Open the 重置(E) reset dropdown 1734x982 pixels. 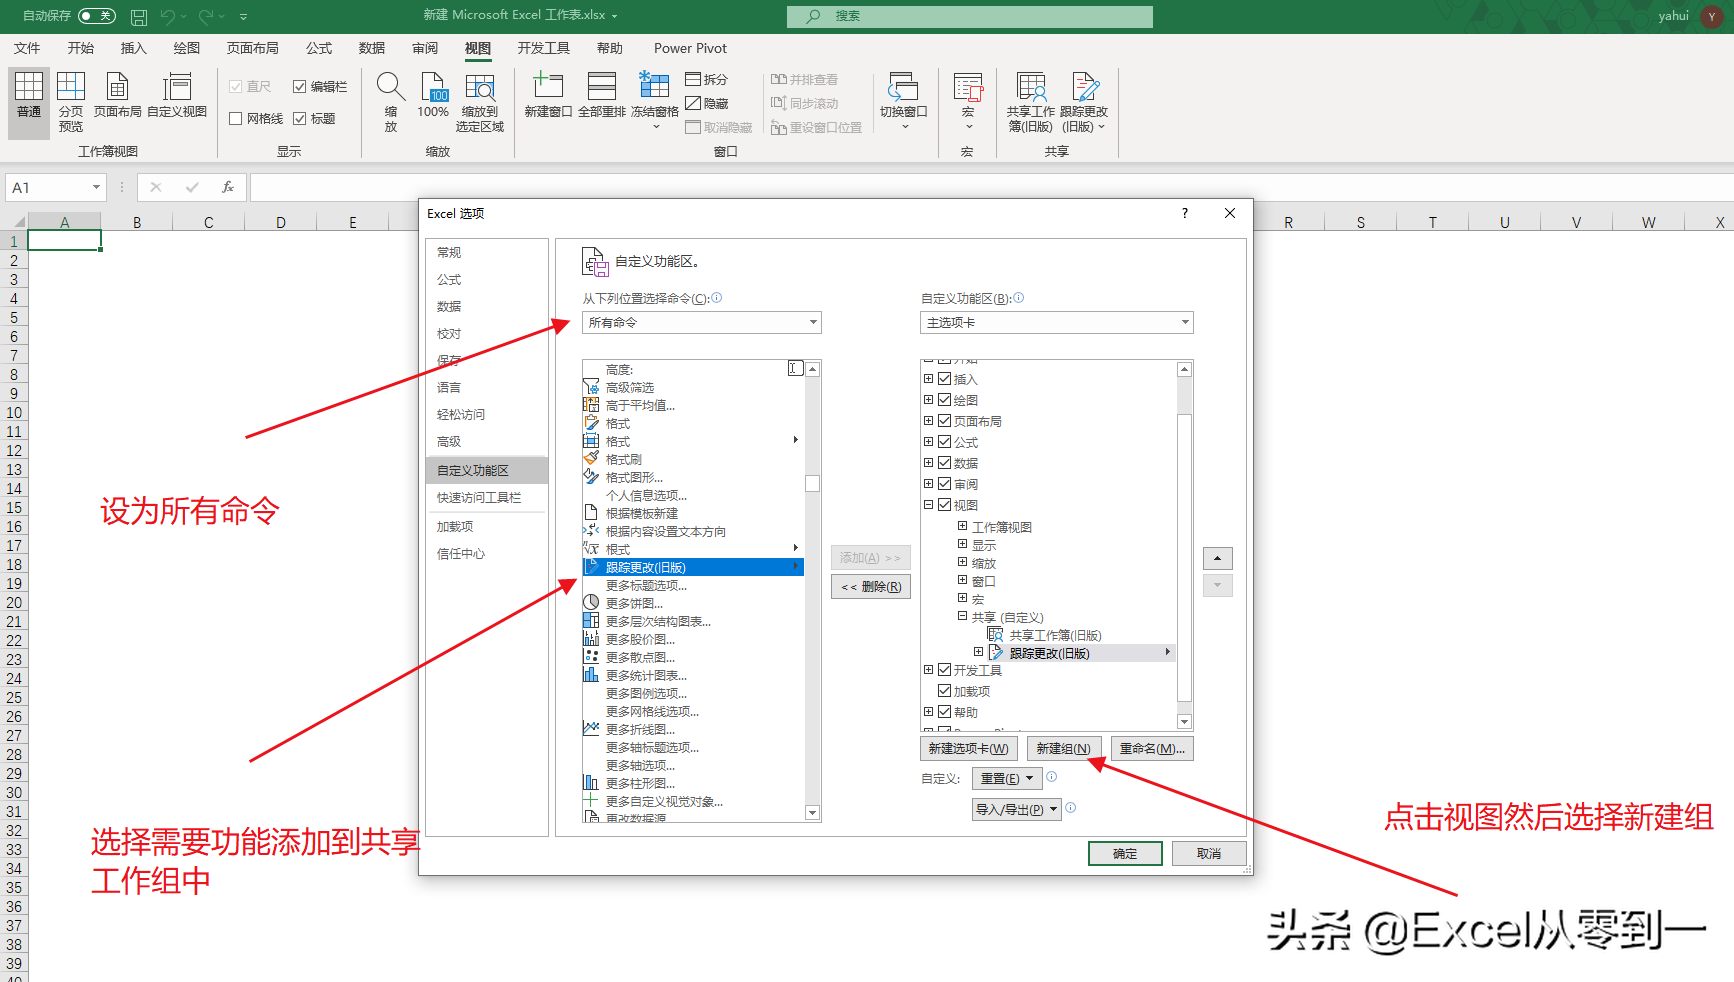tap(1007, 778)
